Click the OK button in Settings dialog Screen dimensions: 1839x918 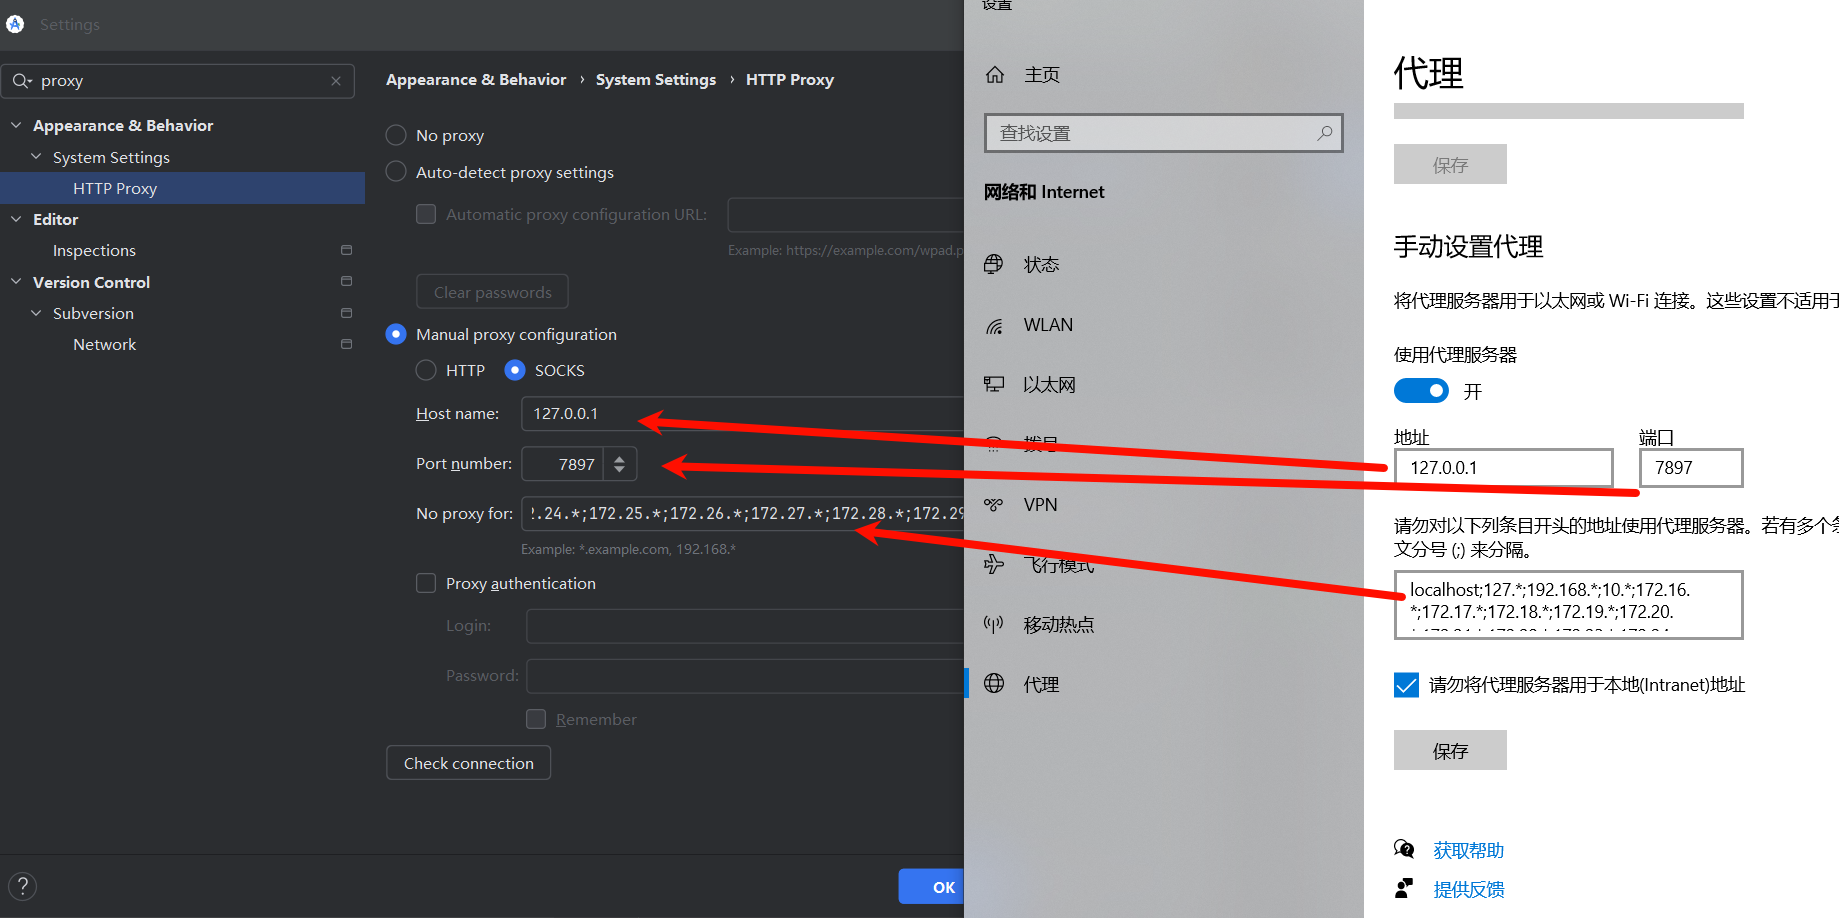click(x=933, y=887)
